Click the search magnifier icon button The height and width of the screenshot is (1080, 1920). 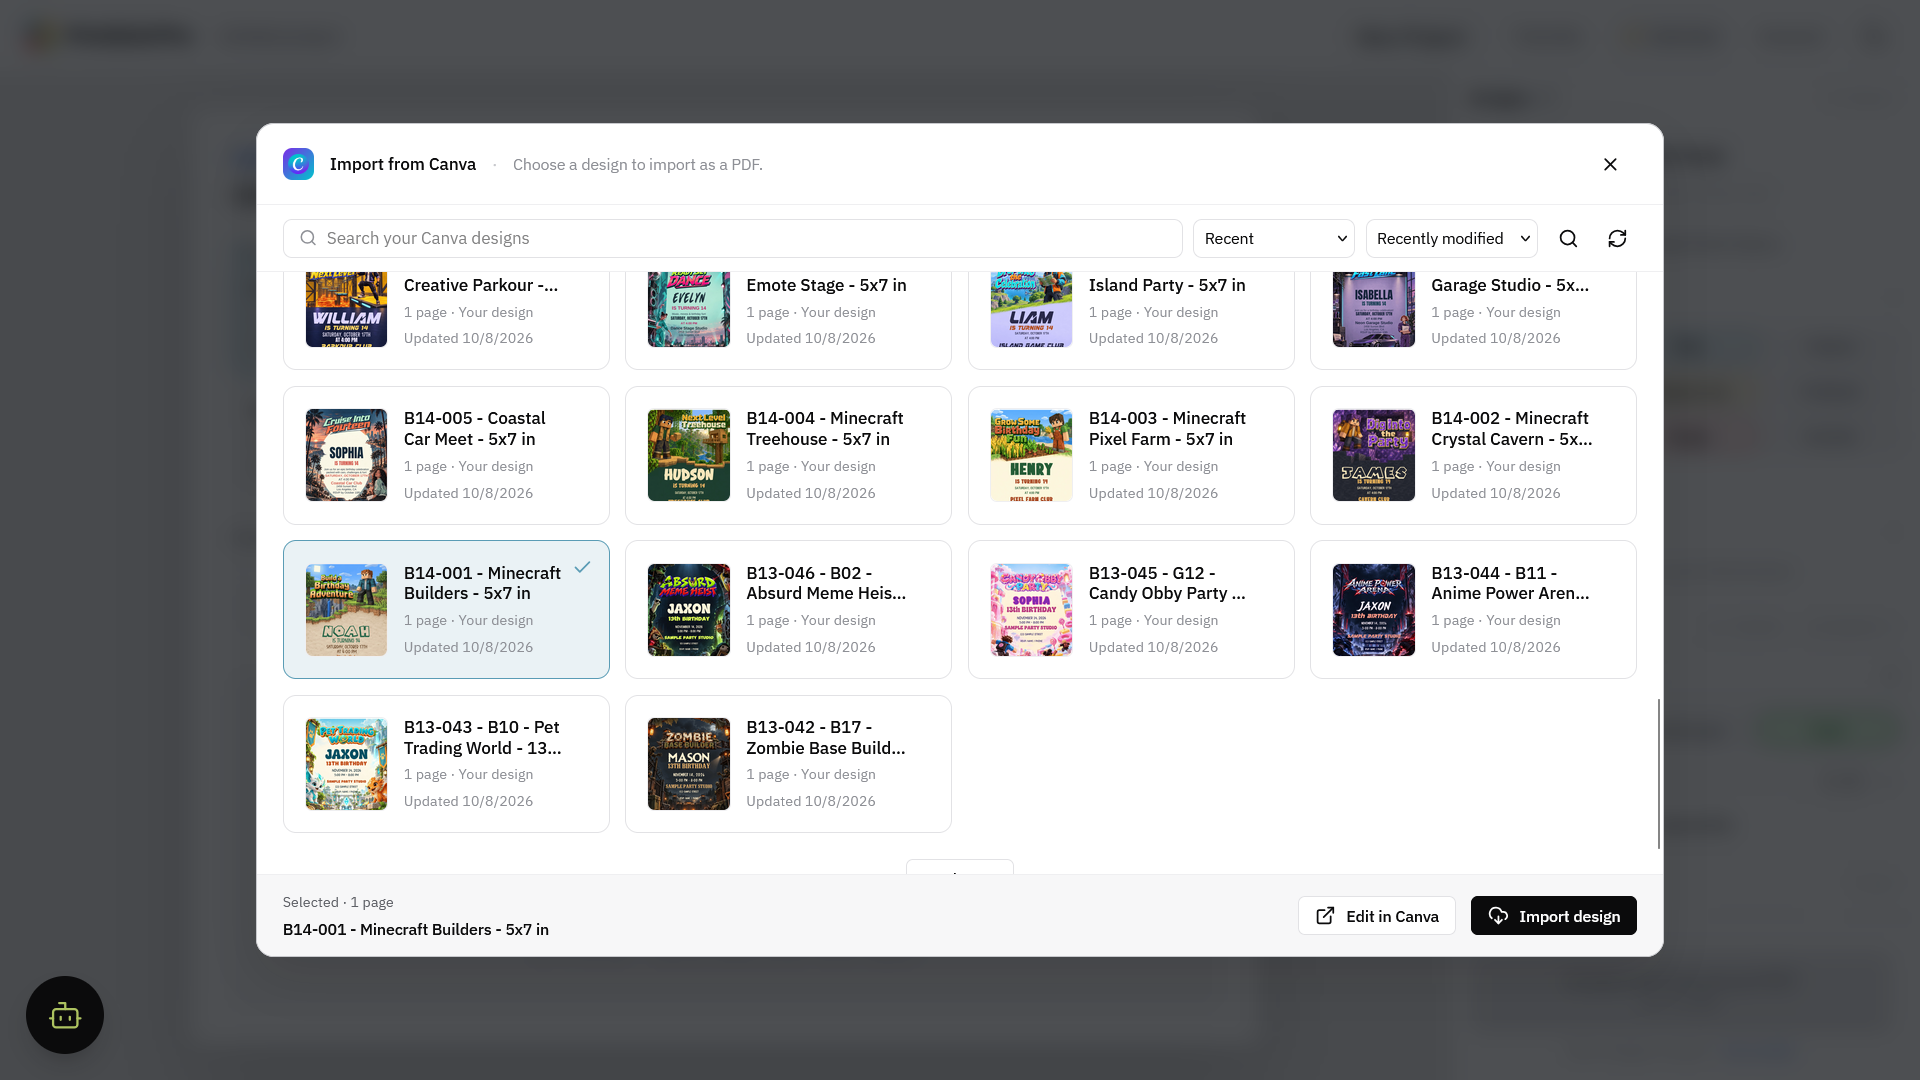1568,238
